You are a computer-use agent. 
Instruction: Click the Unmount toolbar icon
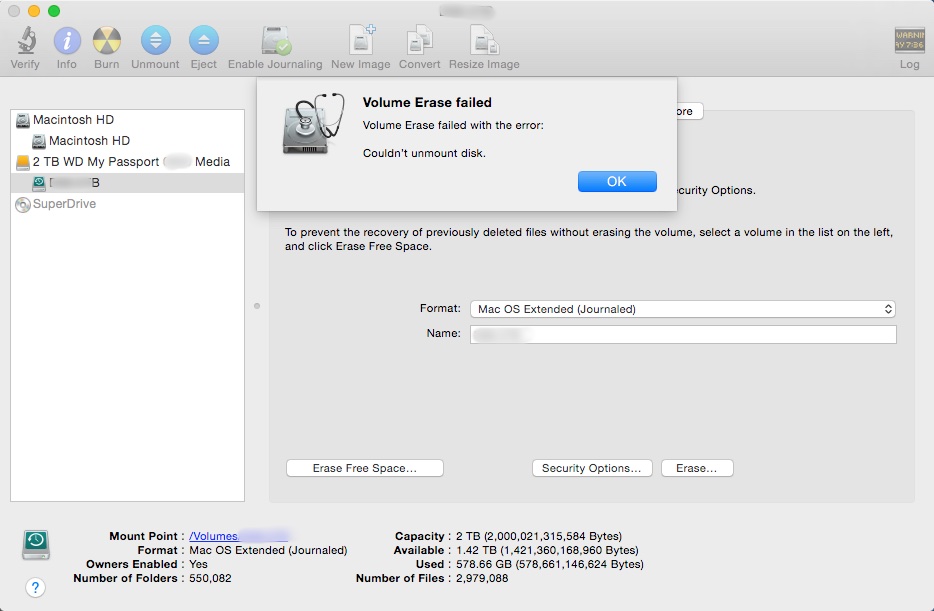(155, 40)
